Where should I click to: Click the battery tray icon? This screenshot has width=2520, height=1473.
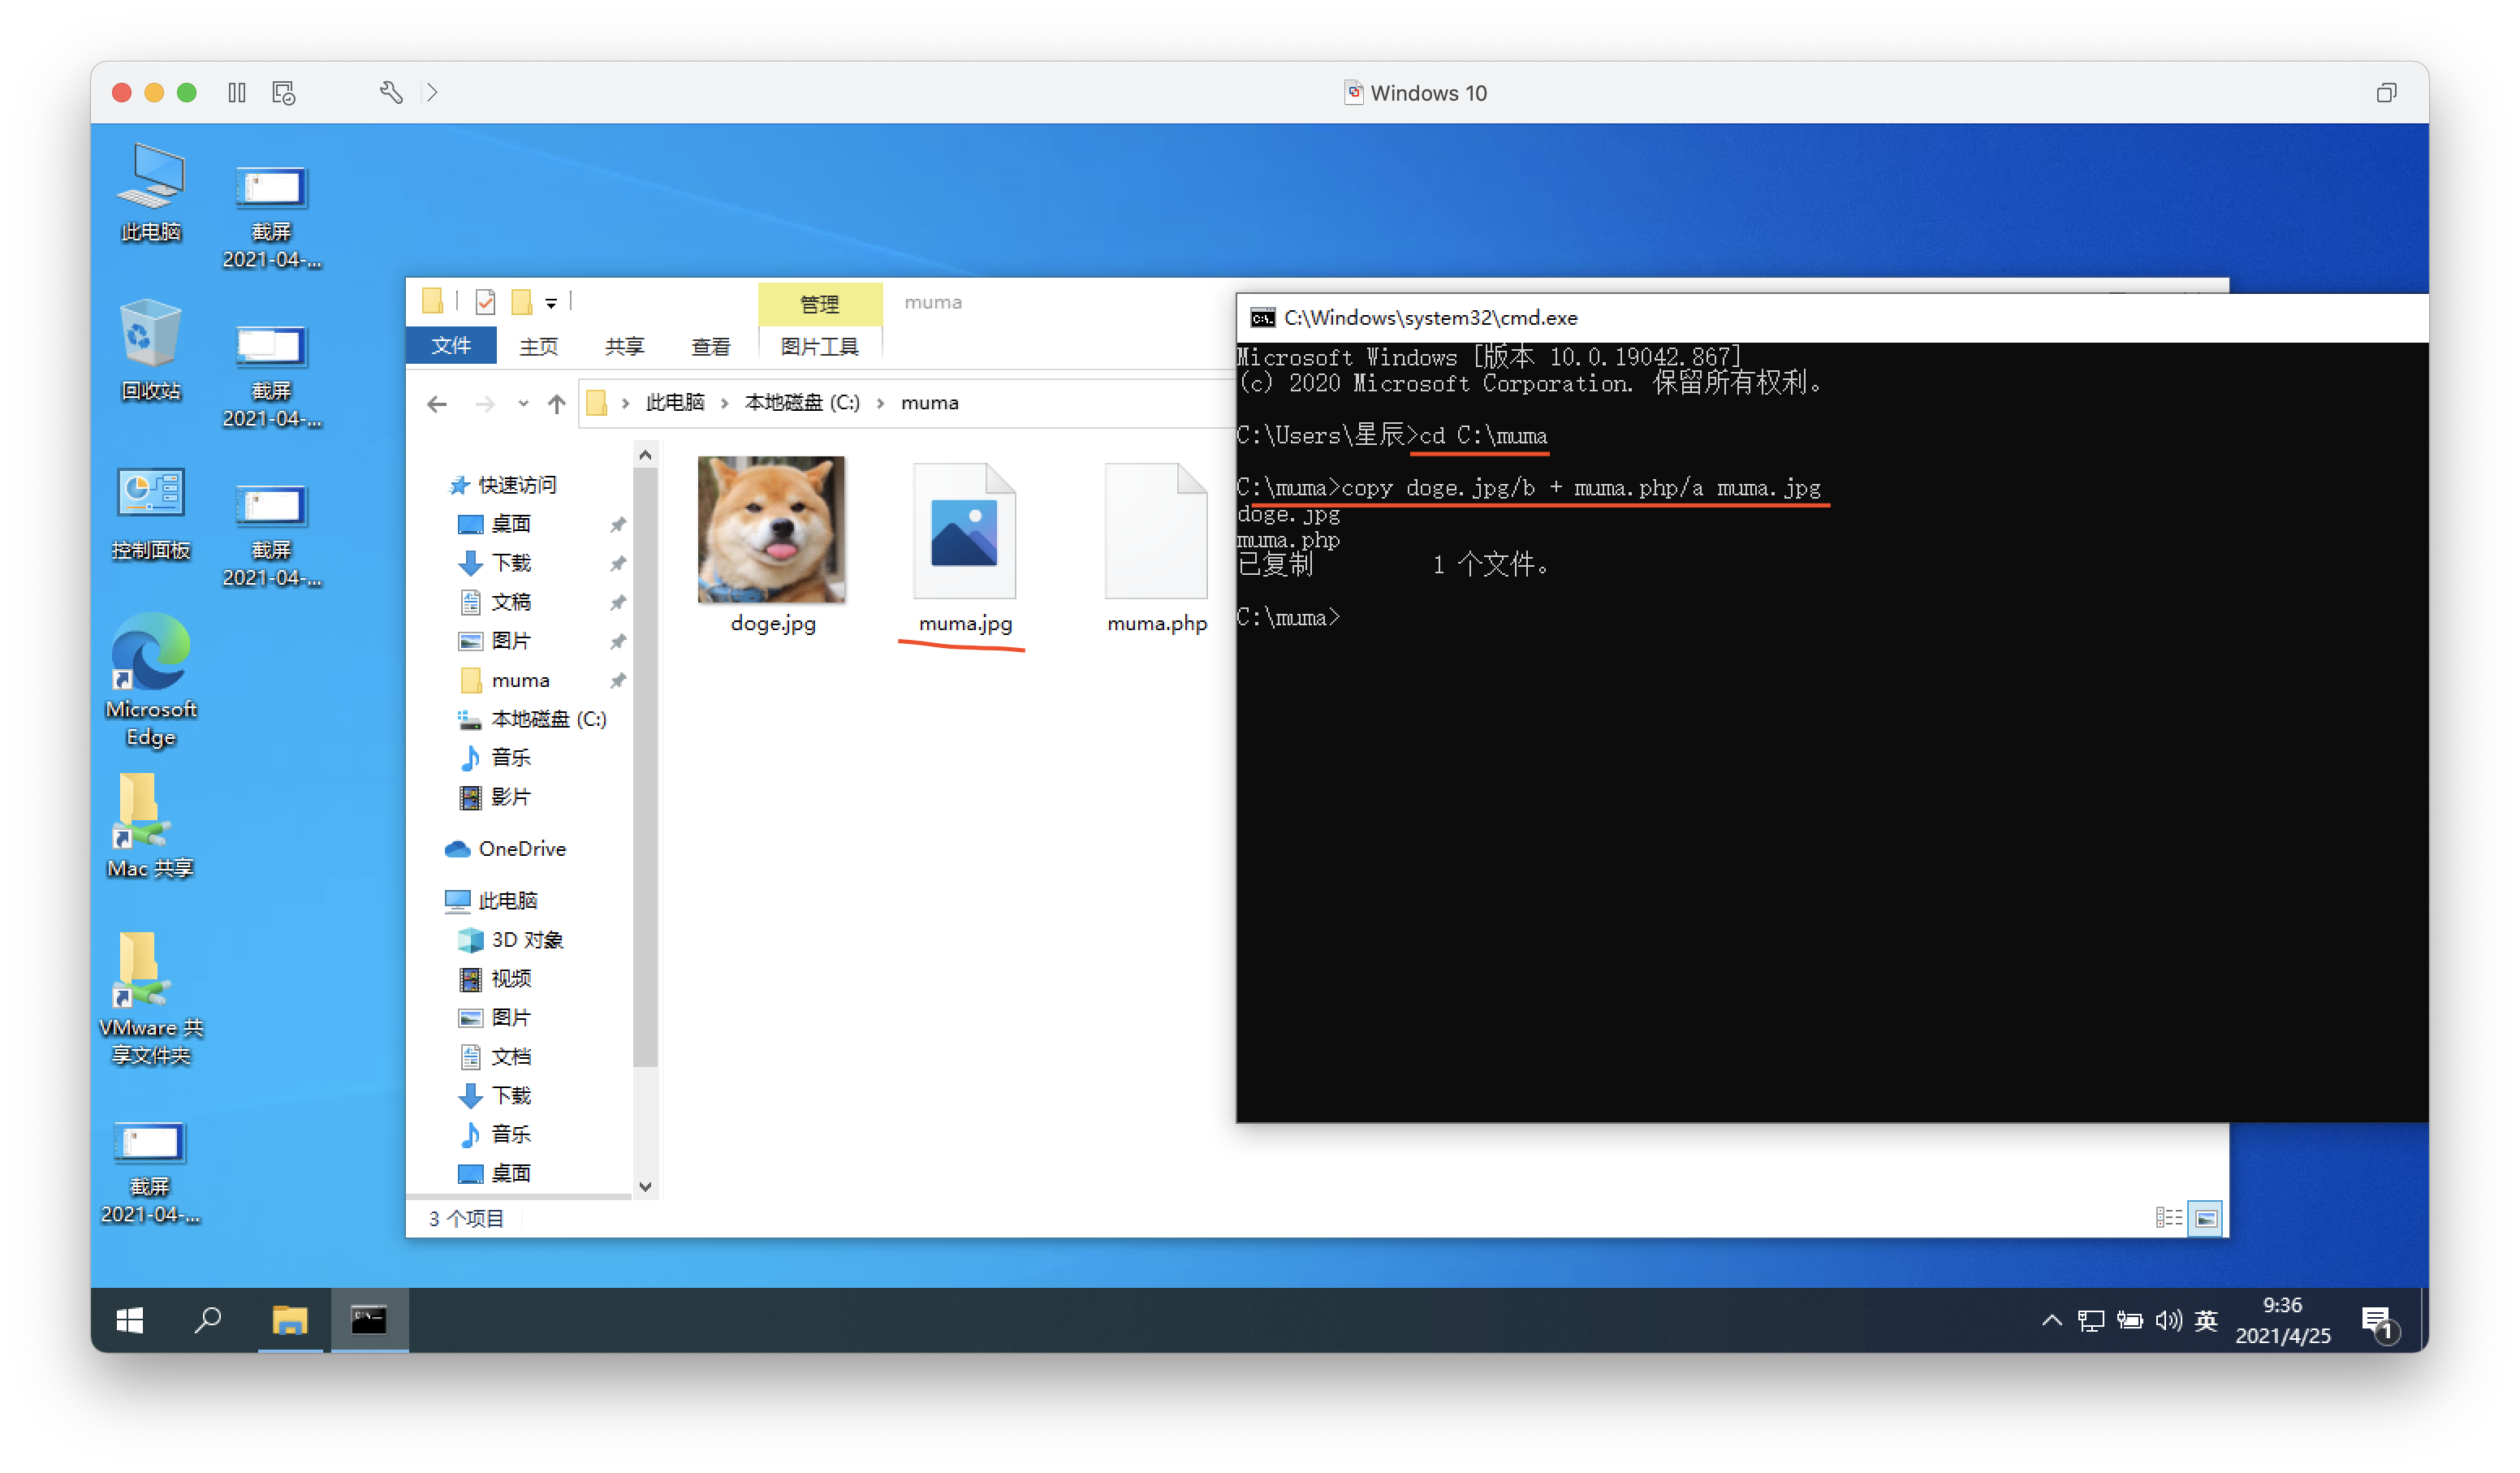pyautogui.click(x=2129, y=1321)
